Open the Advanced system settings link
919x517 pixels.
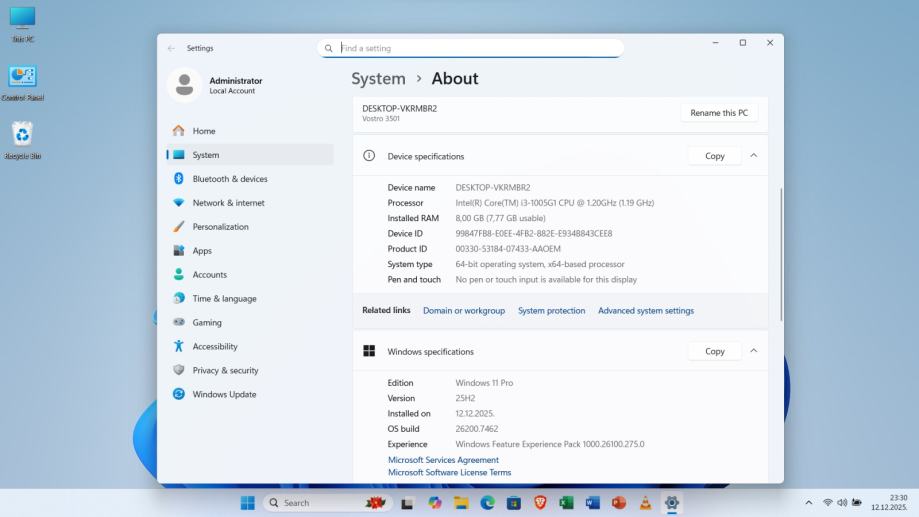645,311
